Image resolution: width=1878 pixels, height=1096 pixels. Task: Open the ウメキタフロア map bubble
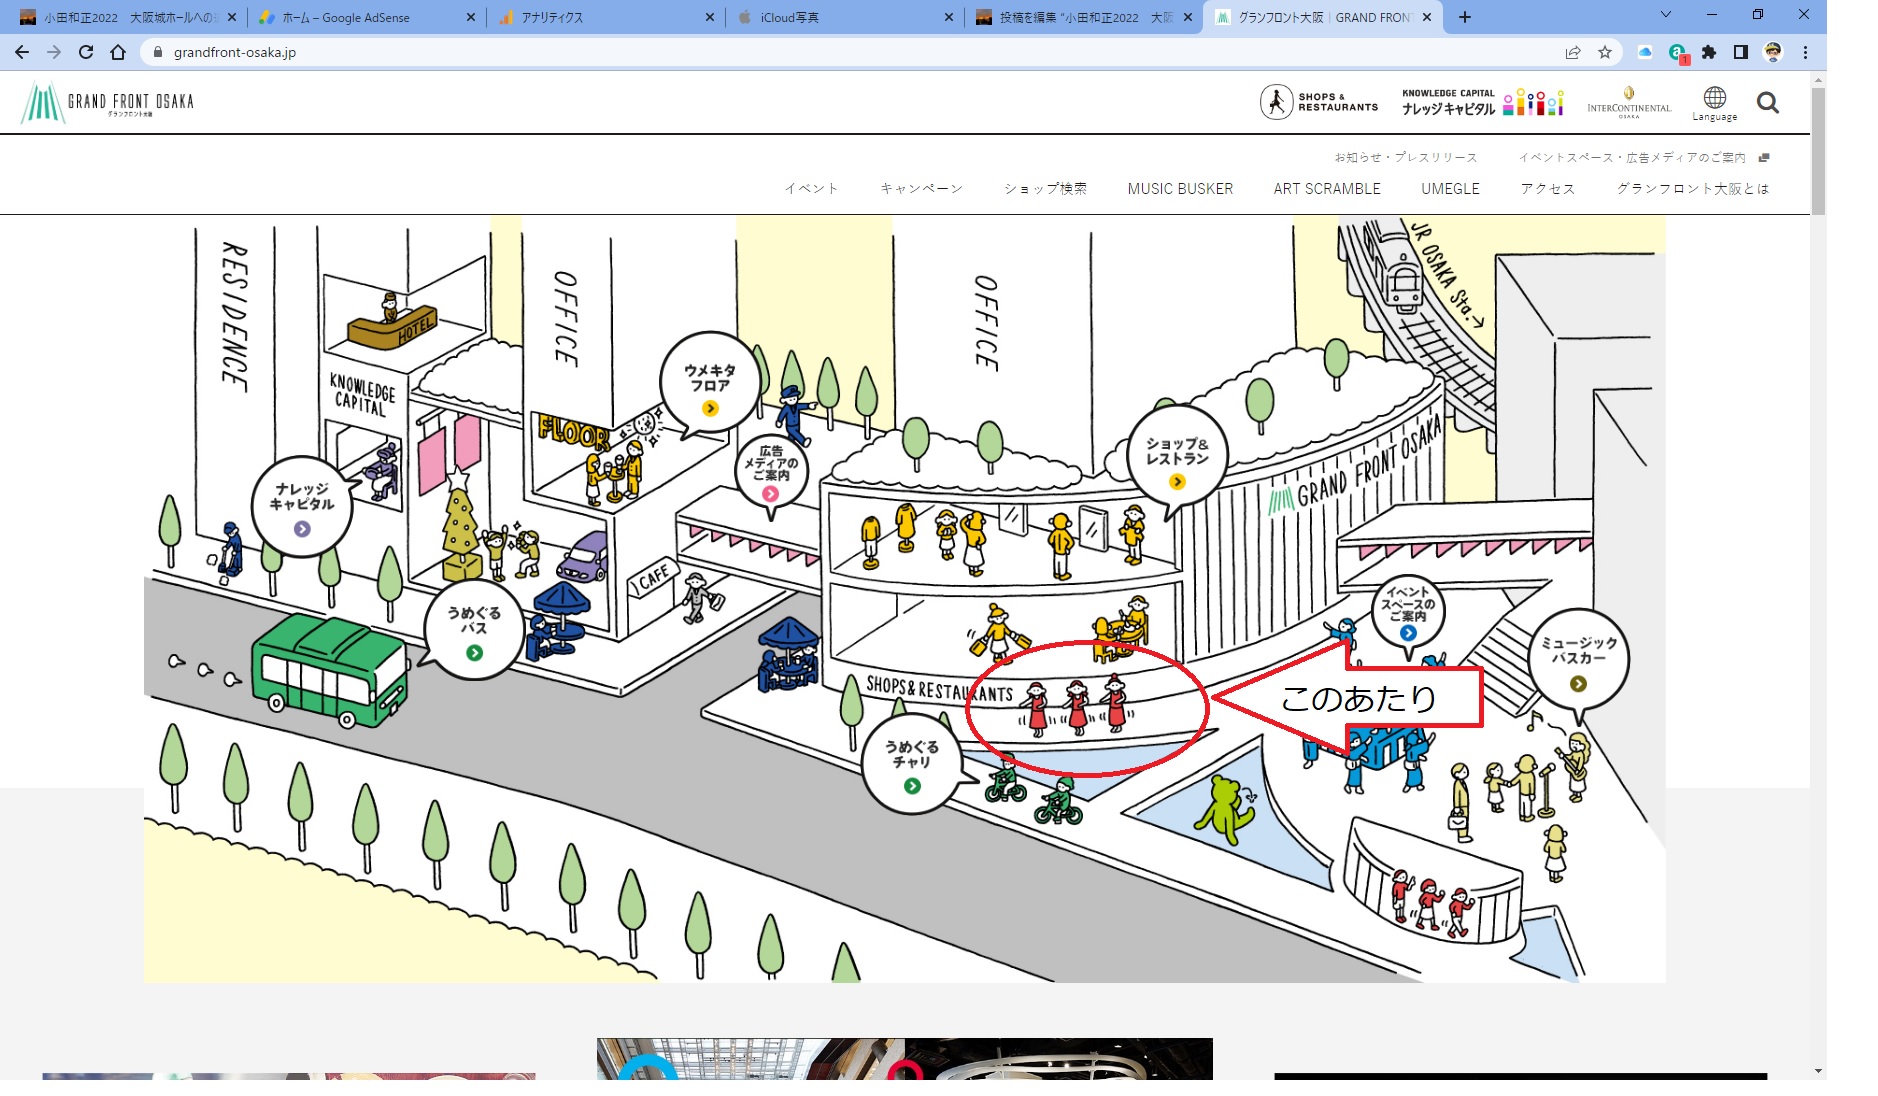710,383
